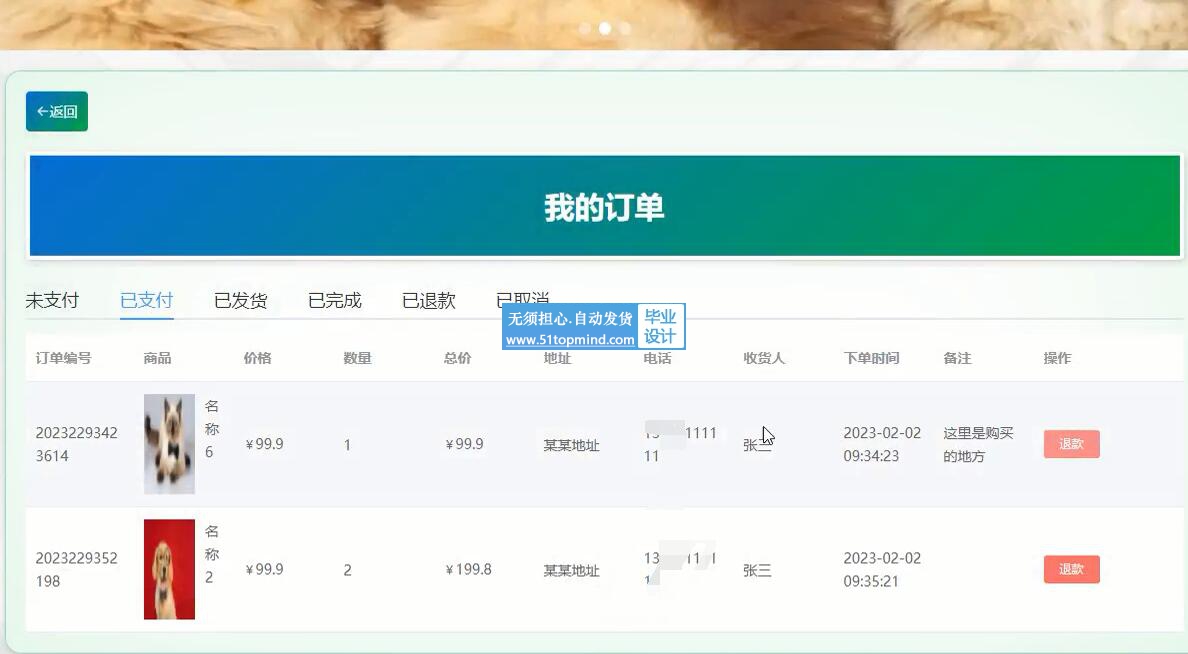Viewport: 1188px width, 654px height.
Task: Select the 已支付 tab
Action: pos(146,301)
